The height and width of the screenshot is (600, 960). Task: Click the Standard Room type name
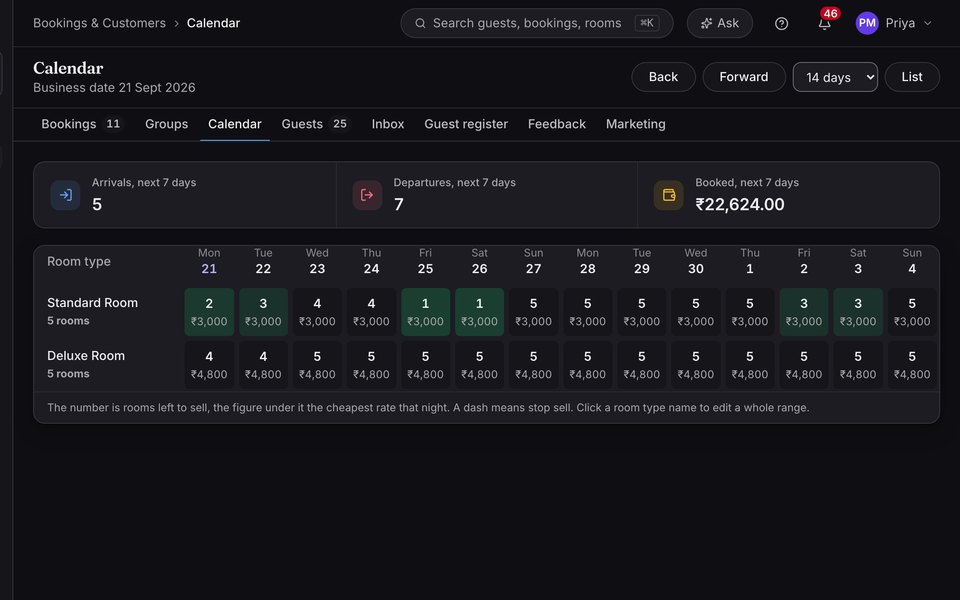92,302
